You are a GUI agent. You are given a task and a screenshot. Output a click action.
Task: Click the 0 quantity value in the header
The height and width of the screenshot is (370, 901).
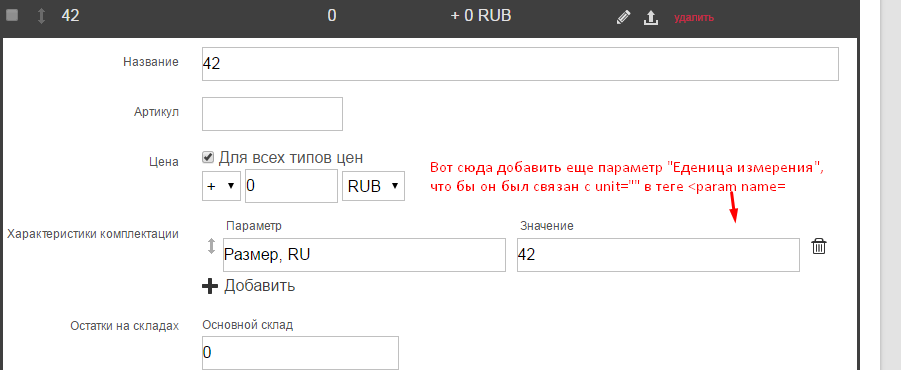332,16
